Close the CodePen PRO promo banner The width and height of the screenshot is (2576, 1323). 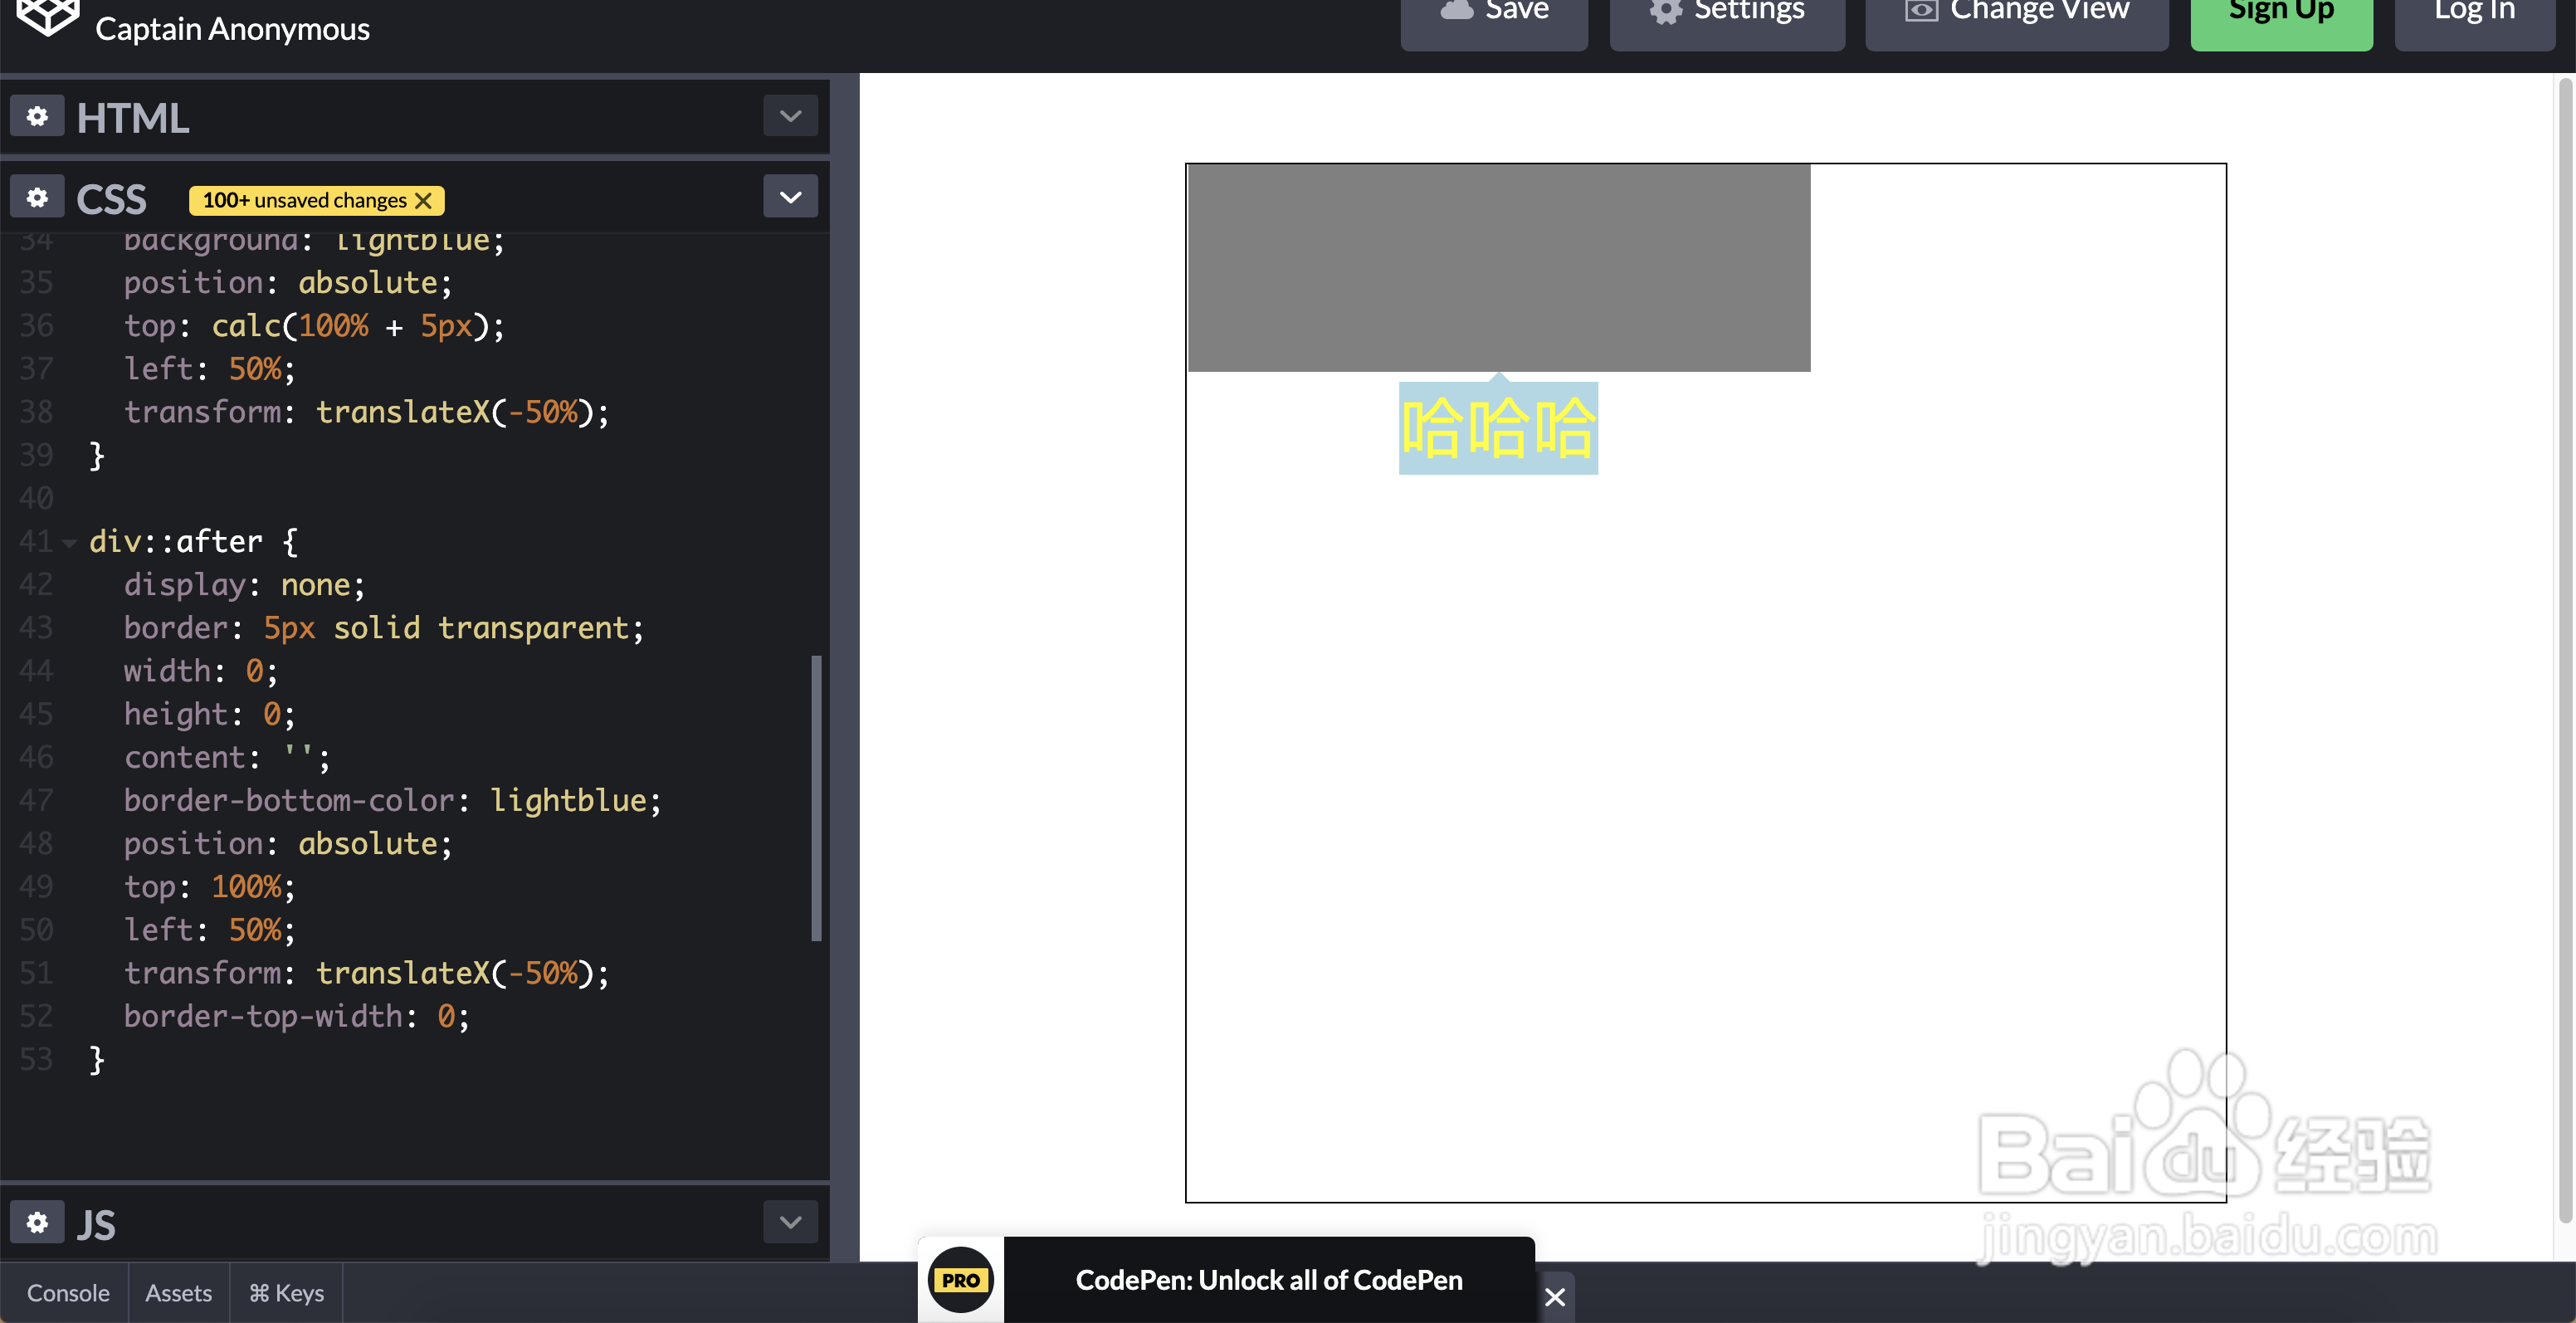1554,1297
